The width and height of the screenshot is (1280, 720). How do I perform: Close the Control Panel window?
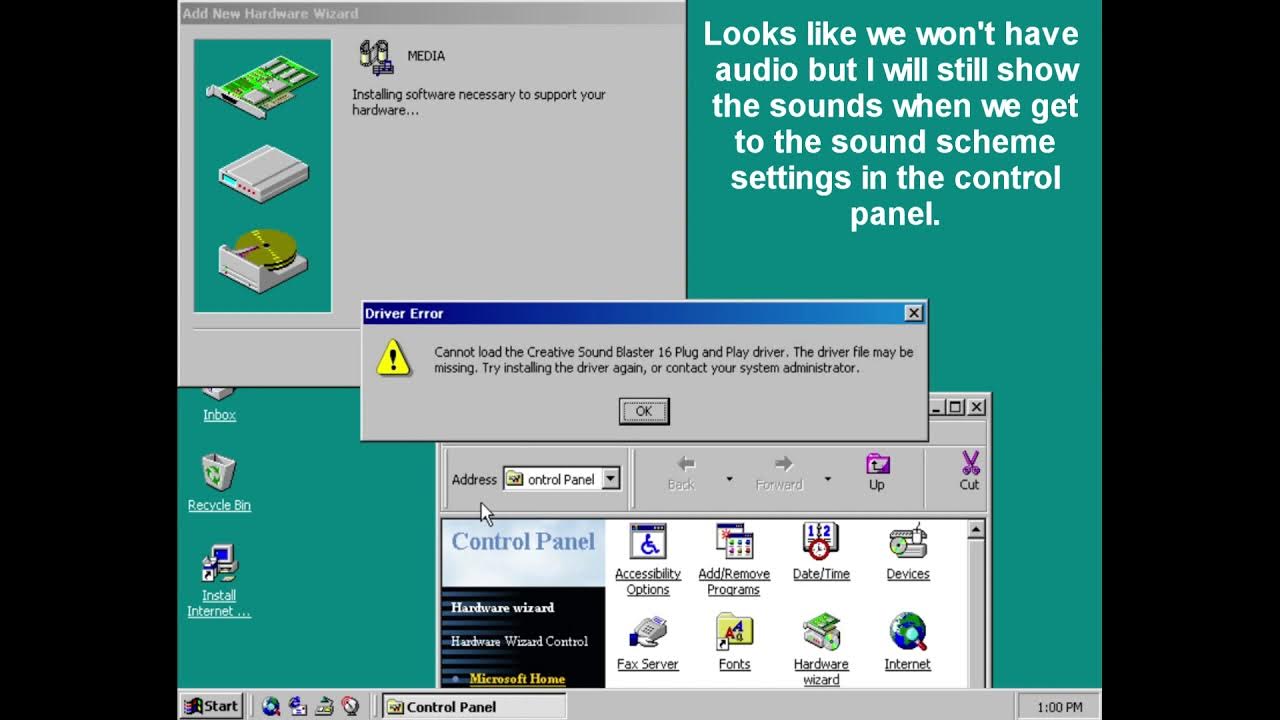pos(977,407)
